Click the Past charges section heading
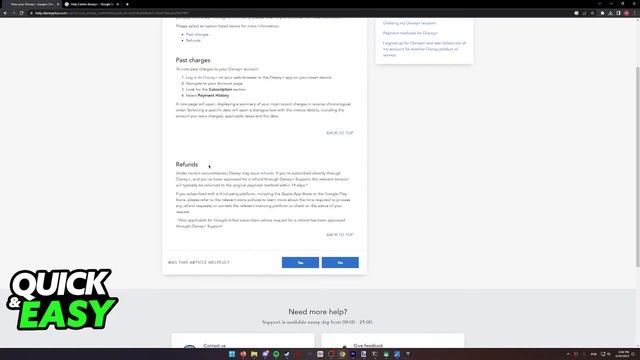Screen dimensions: 640x360 point(193,60)
